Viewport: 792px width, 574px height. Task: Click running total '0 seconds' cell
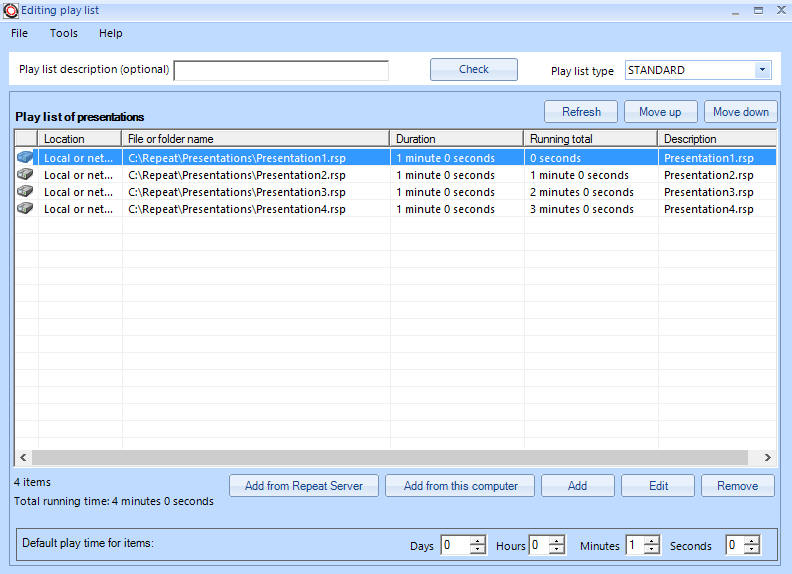[x=555, y=158]
